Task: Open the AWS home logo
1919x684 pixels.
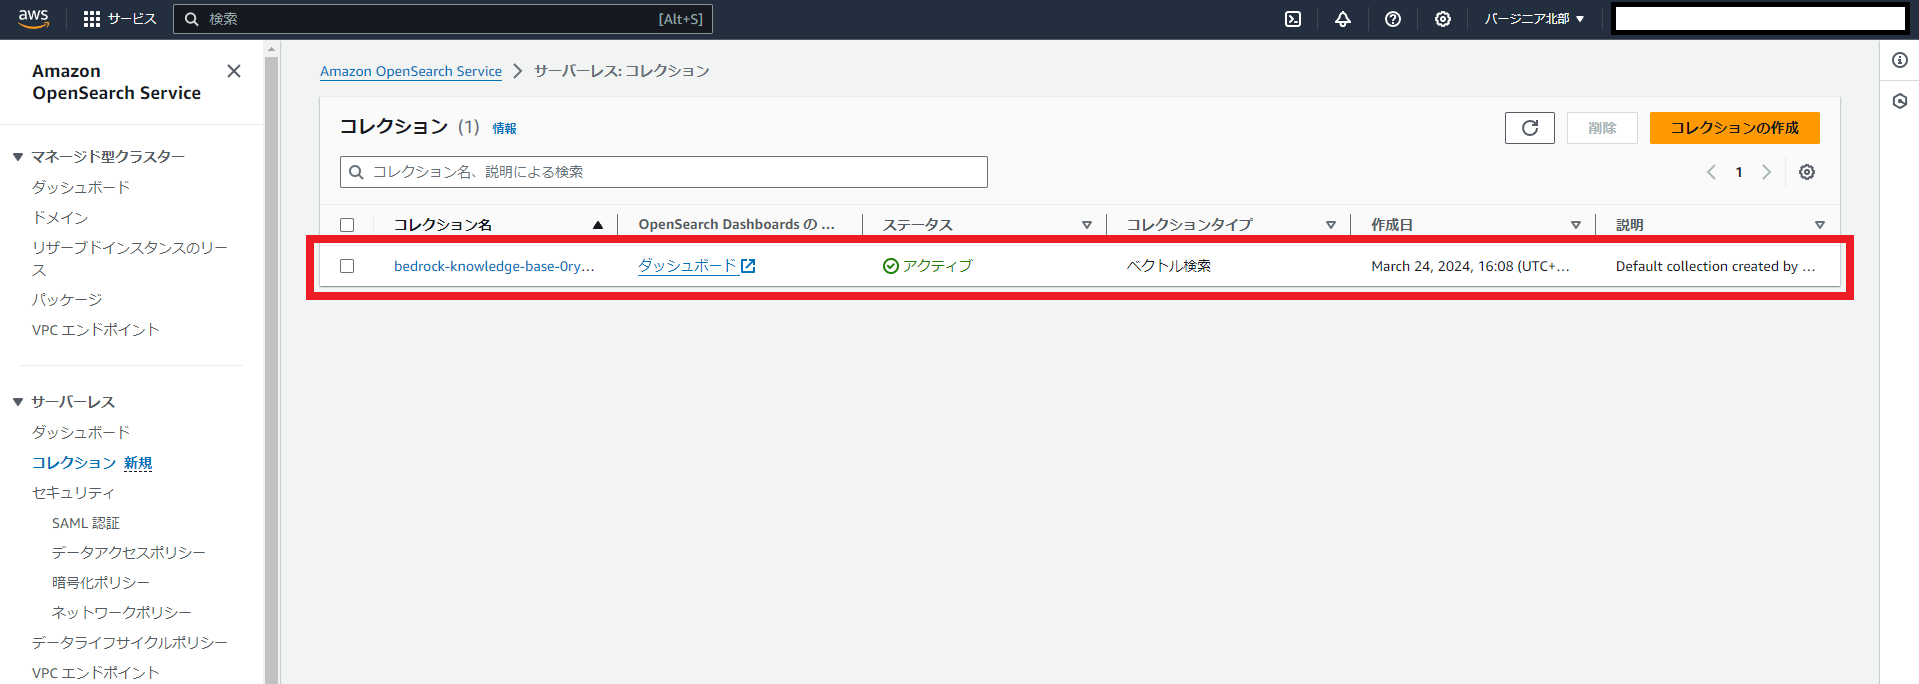Action: click(33, 19)
